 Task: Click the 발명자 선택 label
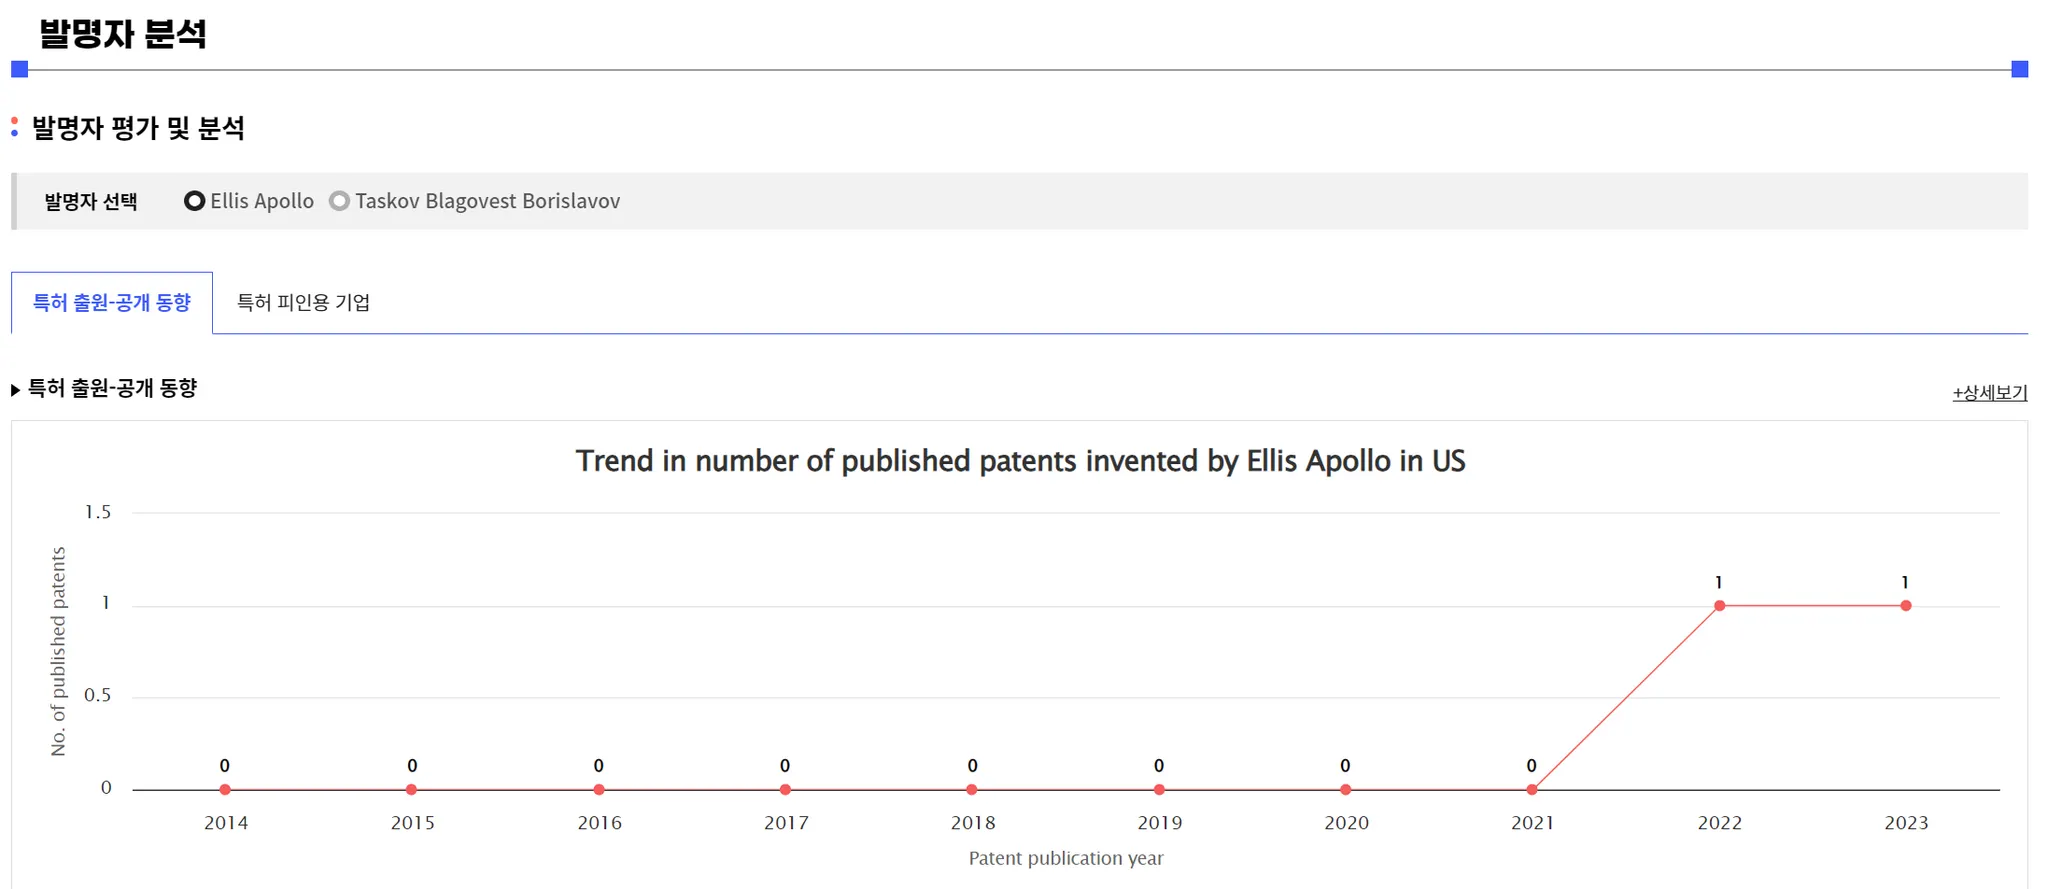[91, 202]
